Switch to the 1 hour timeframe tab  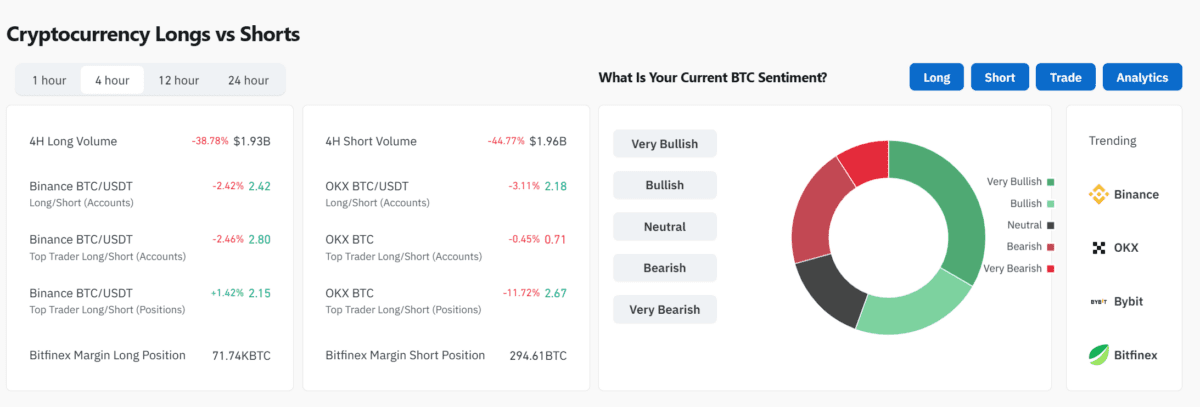[48, 80]
